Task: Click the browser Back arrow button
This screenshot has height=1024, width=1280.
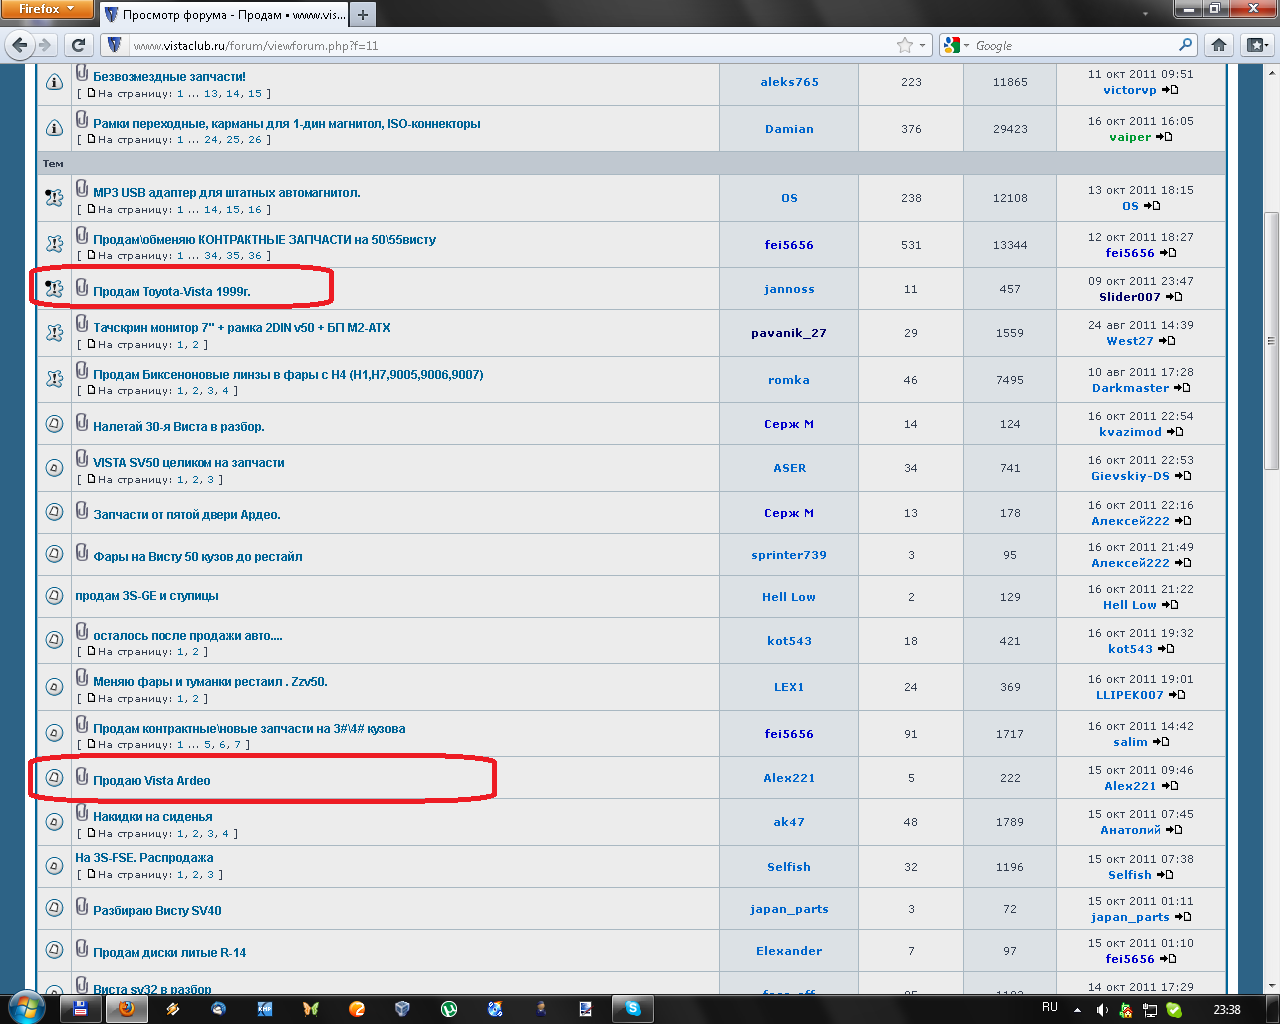Action: pos(20,45)
